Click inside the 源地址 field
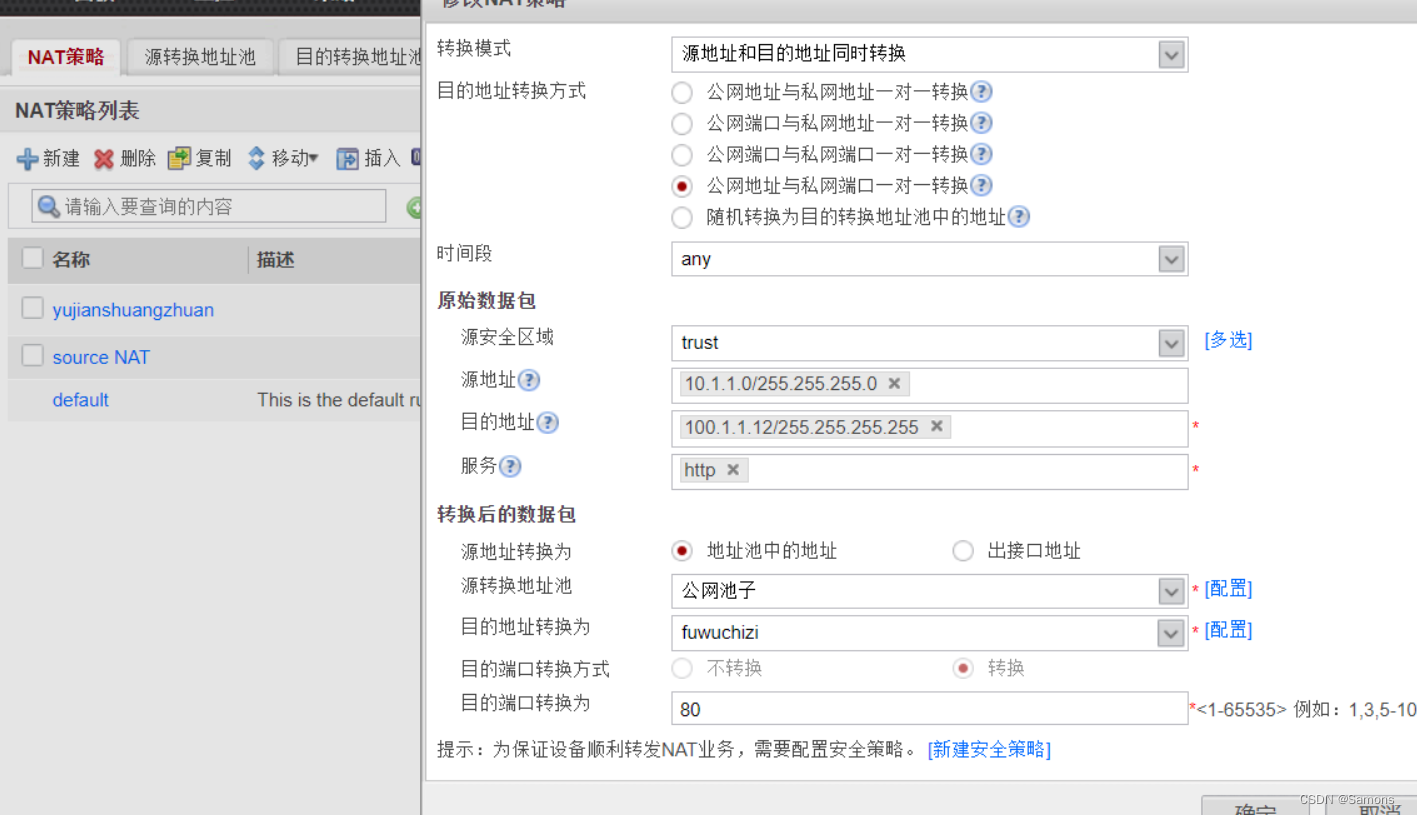The width and height of the screenshot is (1417, 815). [929, 385]
